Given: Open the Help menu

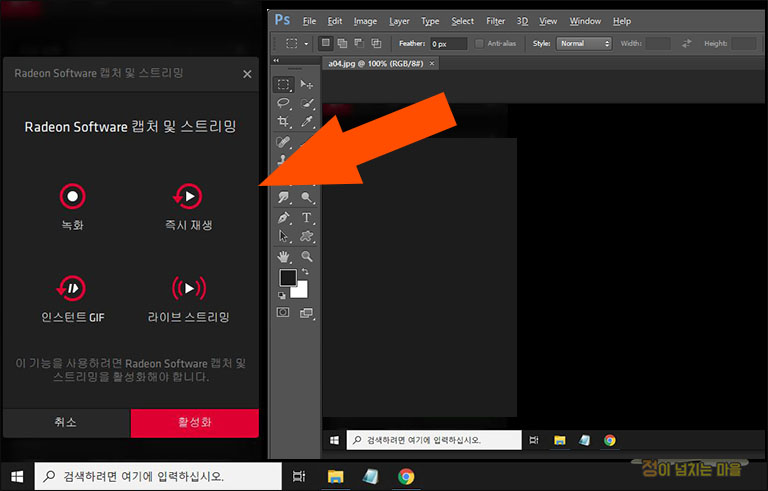Looking at the screenshot, I should (622, 21).
